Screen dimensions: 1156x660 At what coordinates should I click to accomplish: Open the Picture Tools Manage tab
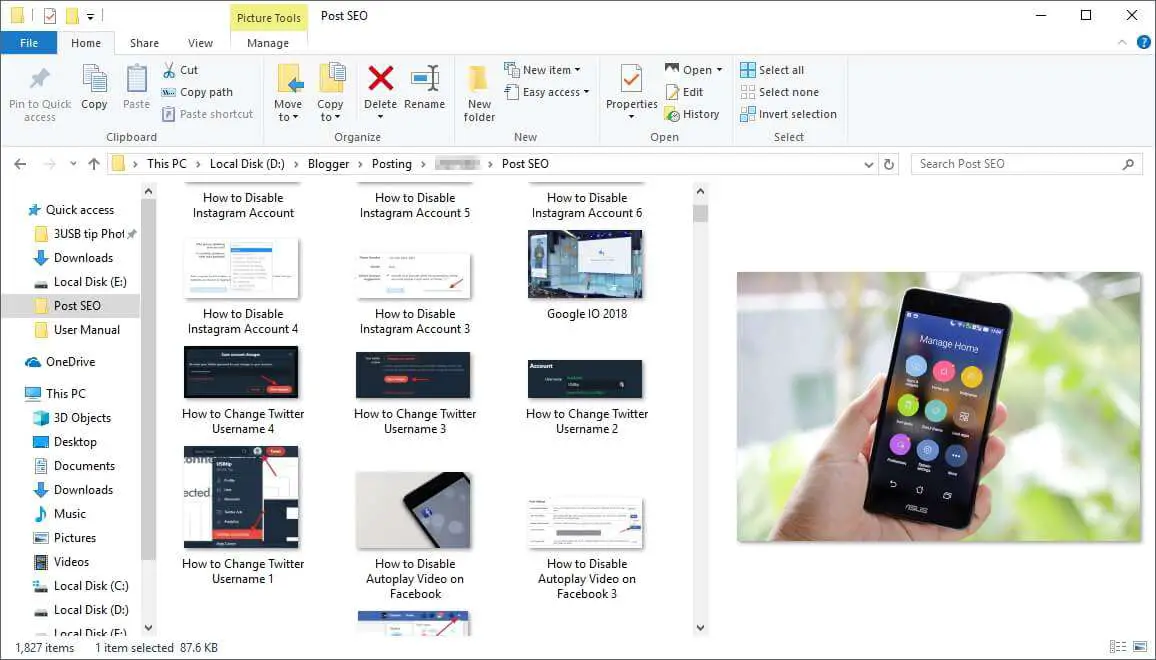pyautogui.click(x=268, y=43)
